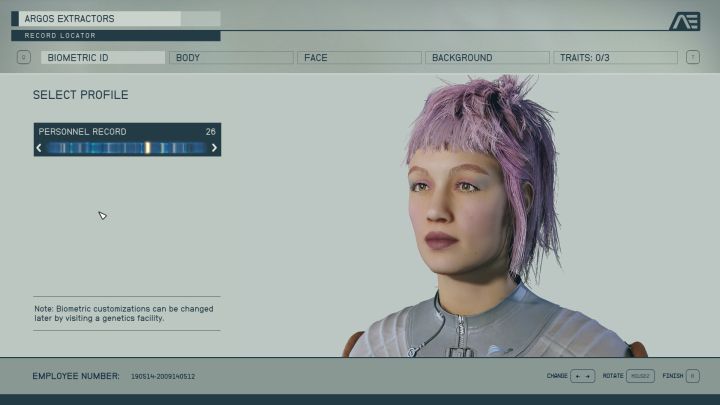Click the Finish button label
This screenshot has height=405, width=720.
pyautogui.click(x=672, y=376)
